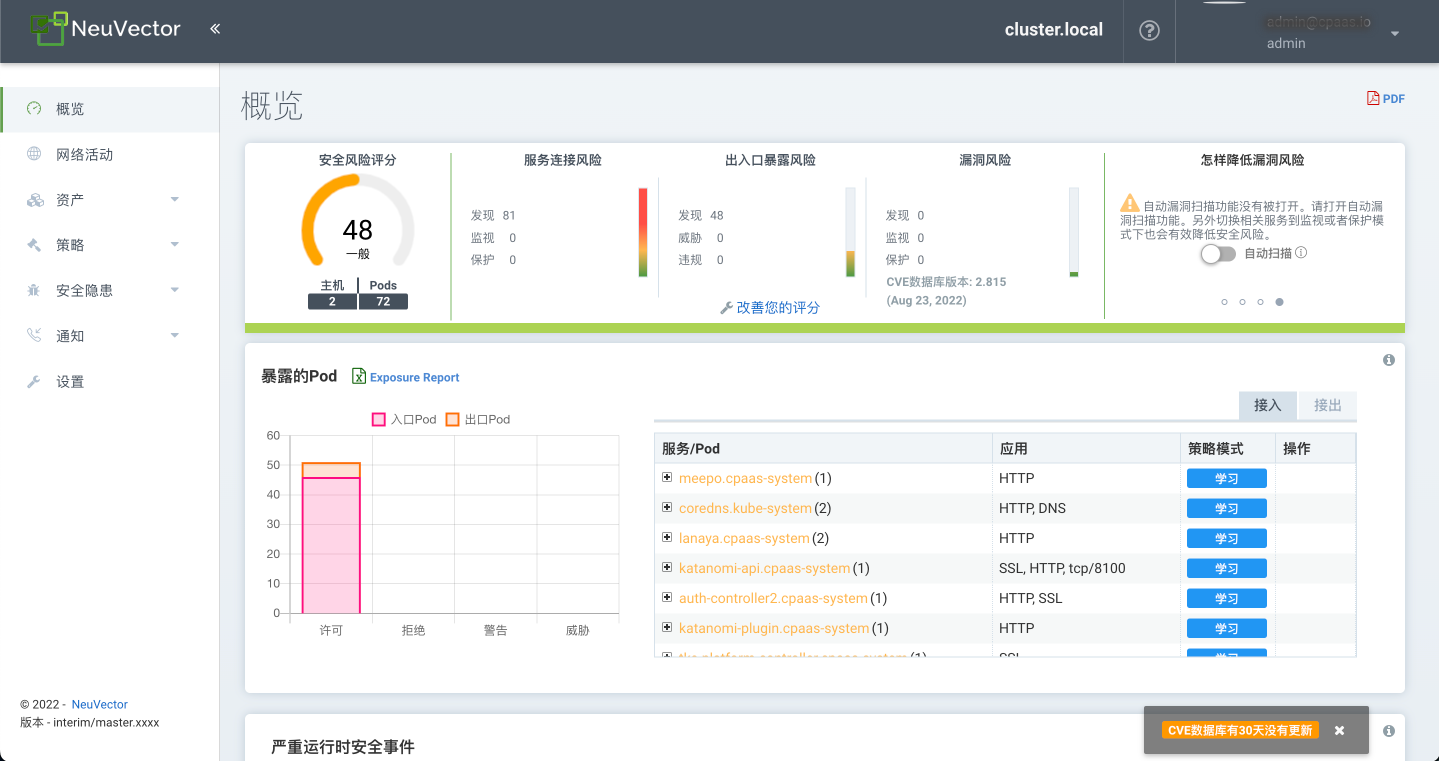1439x761 pixels.
Task: Click the warning triangle icon
Action: point(1130,203)
